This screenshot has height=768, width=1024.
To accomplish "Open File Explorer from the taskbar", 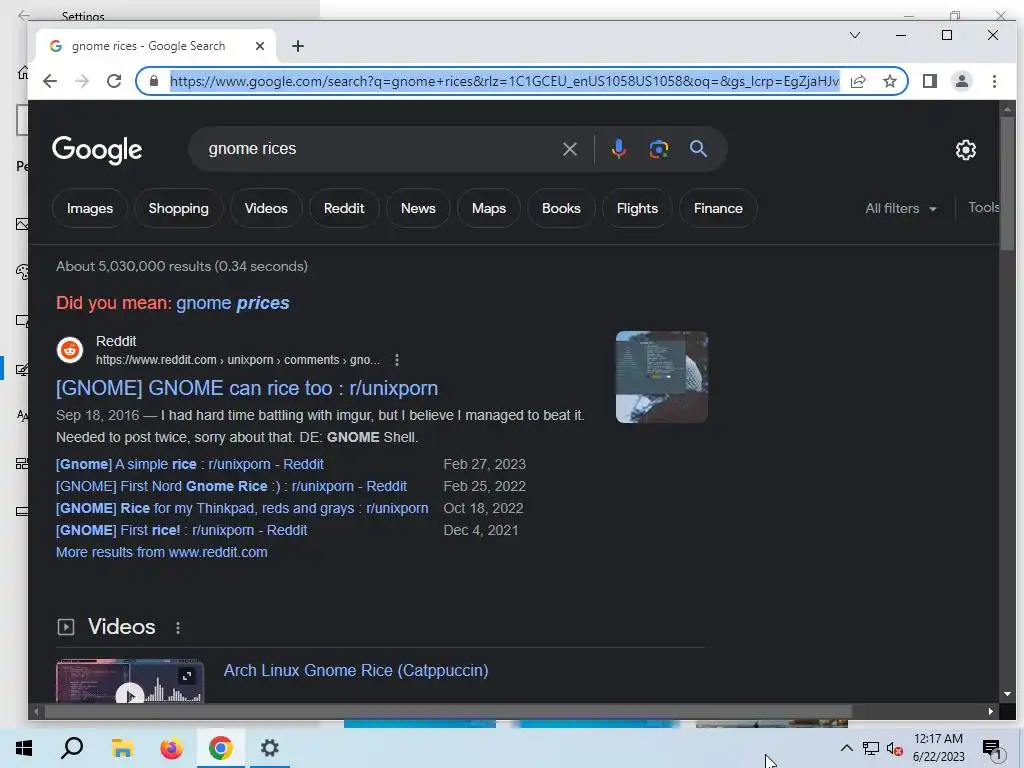I will click(122, 748).
